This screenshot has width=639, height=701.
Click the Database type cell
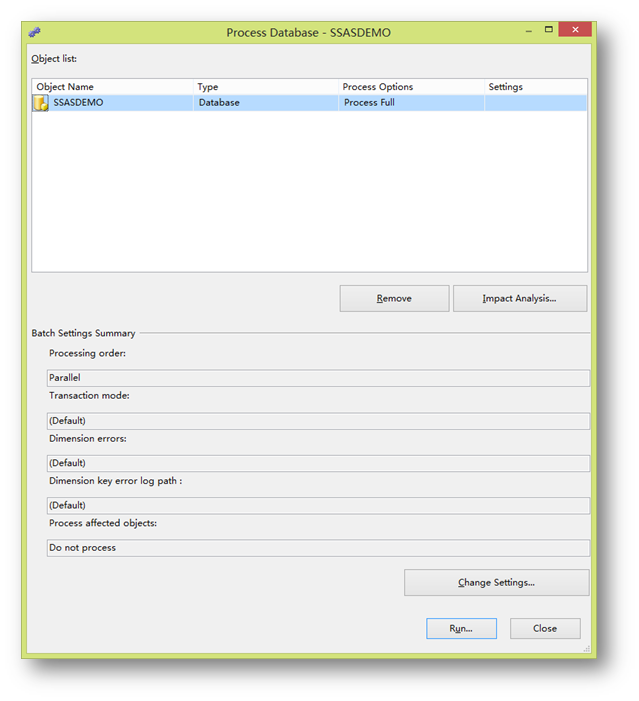click(266, 103)
